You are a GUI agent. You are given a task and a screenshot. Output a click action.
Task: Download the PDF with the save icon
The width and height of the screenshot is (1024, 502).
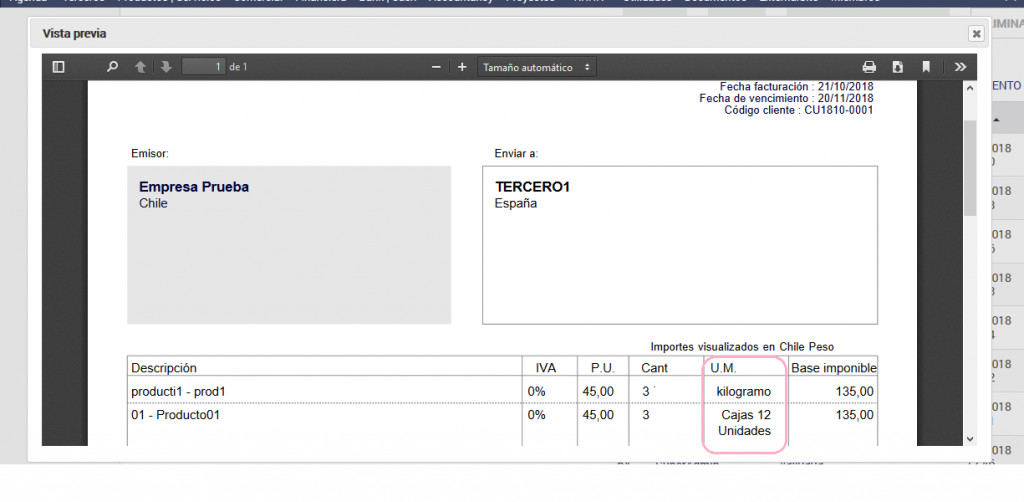coord(898,67)
